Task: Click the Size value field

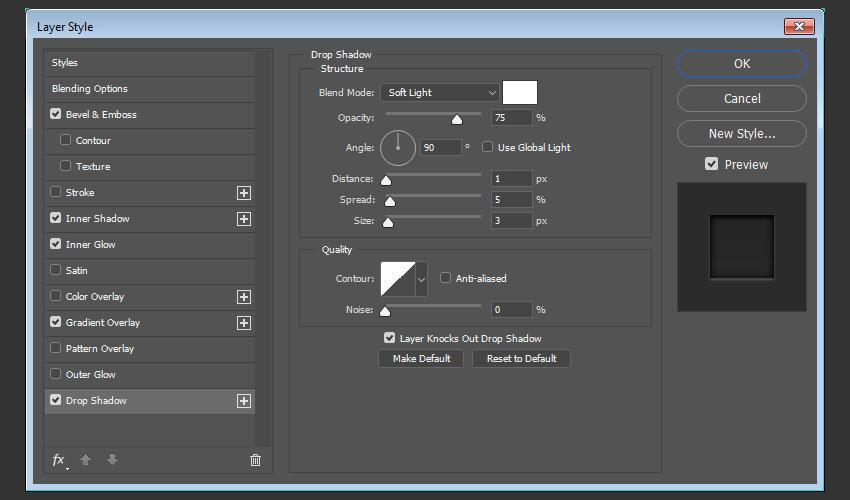Action: (x=512, y=221)
